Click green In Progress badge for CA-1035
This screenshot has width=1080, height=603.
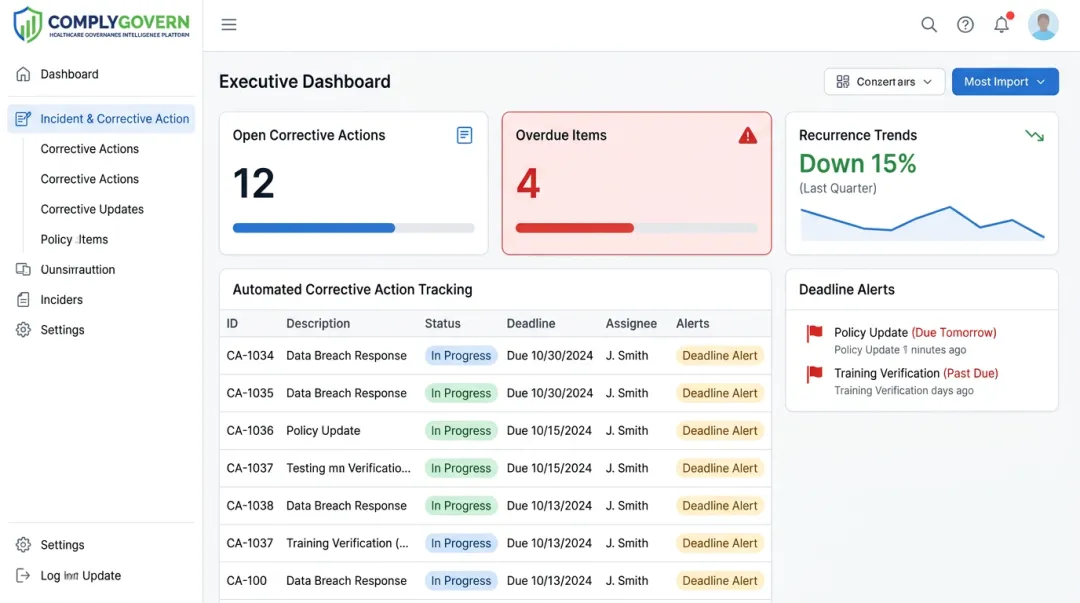(x=461, y=394)
